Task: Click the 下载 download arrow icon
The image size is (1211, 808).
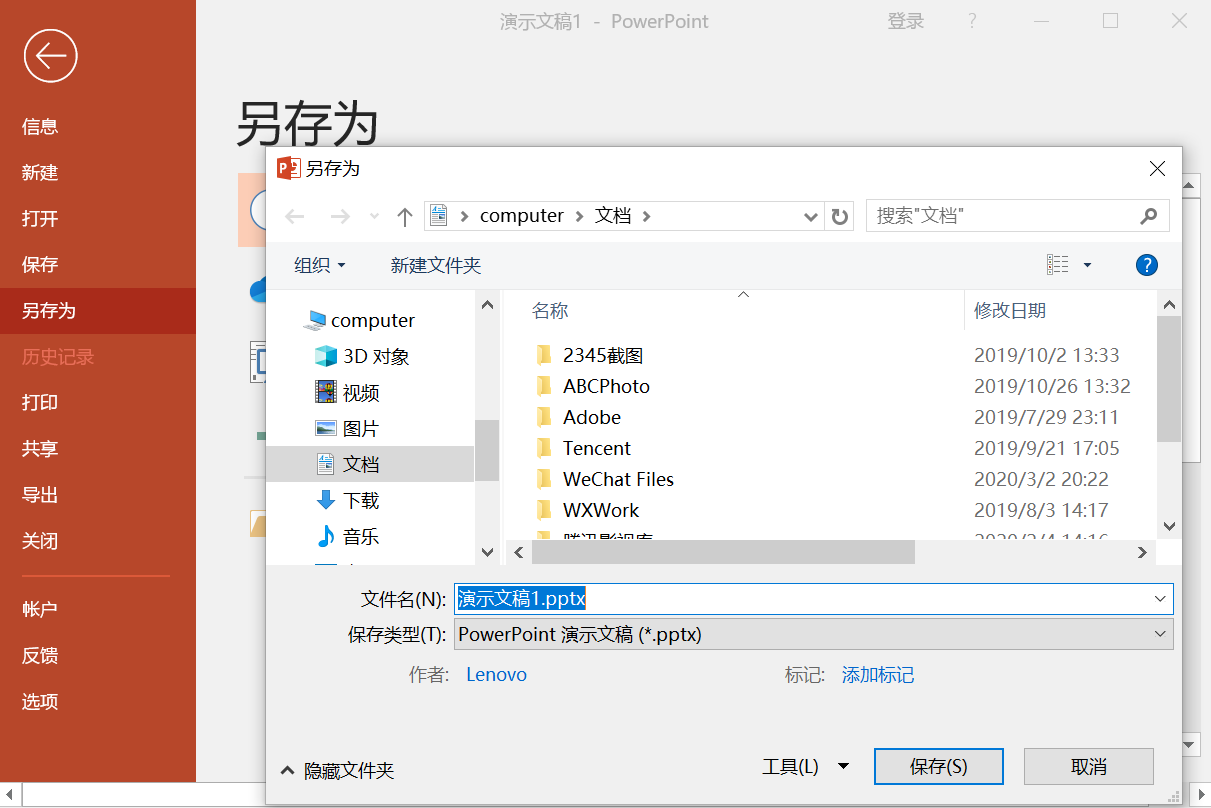Action: (x=325, y=500)
